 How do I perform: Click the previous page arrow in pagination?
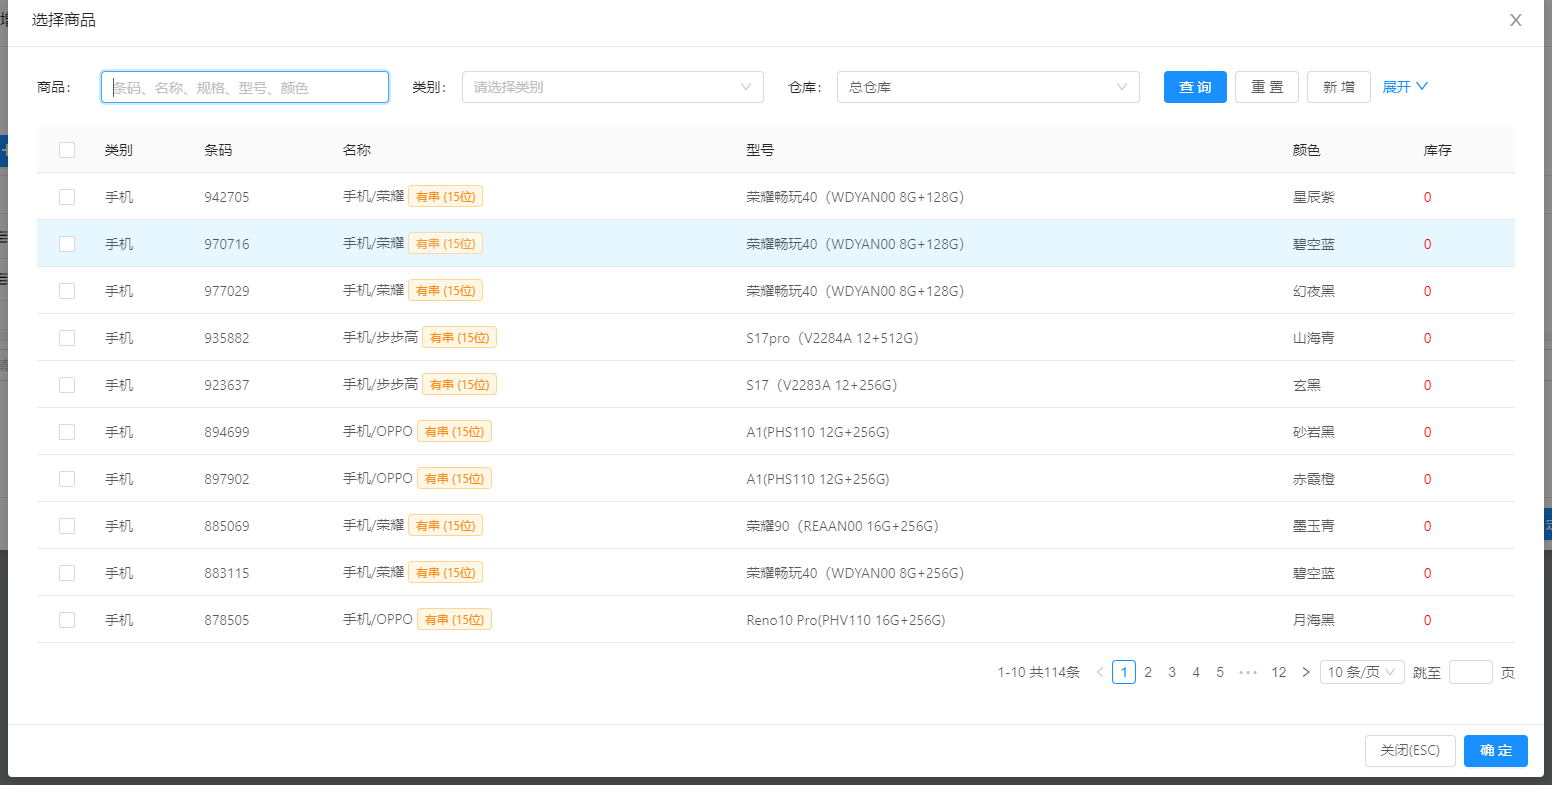[1100, 672]
